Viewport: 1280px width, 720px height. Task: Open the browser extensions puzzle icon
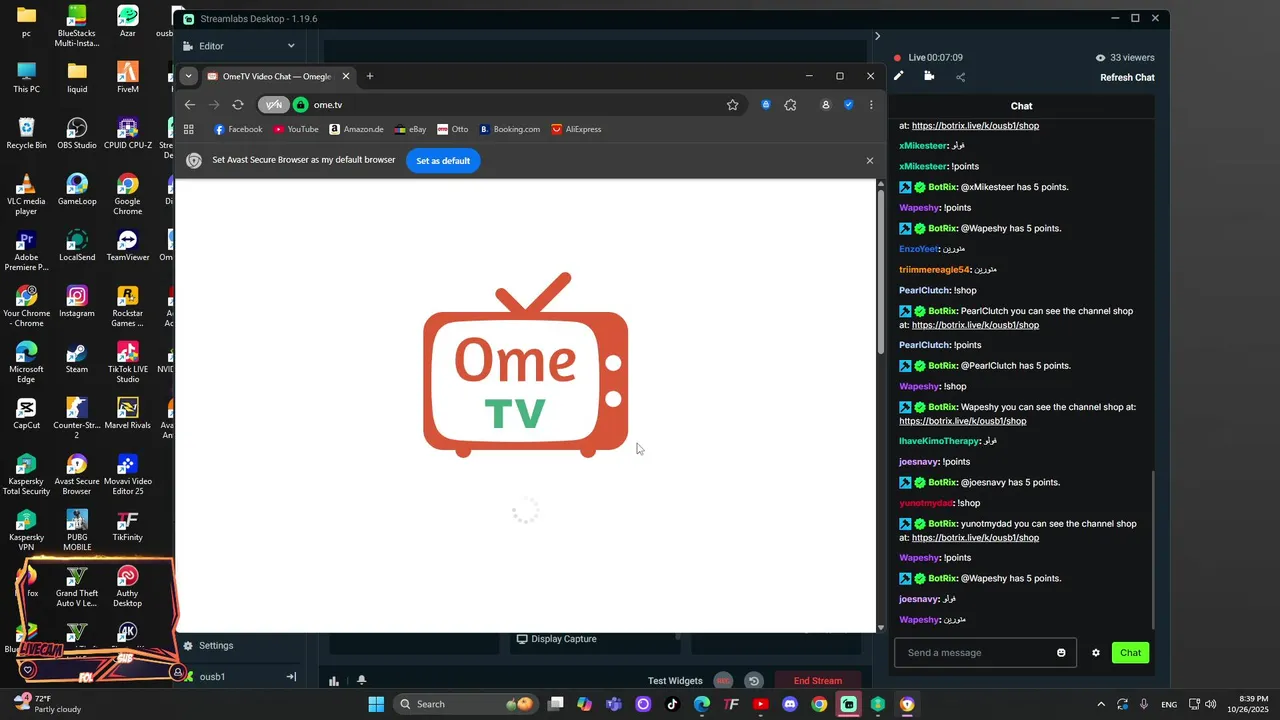coord(790,105)
